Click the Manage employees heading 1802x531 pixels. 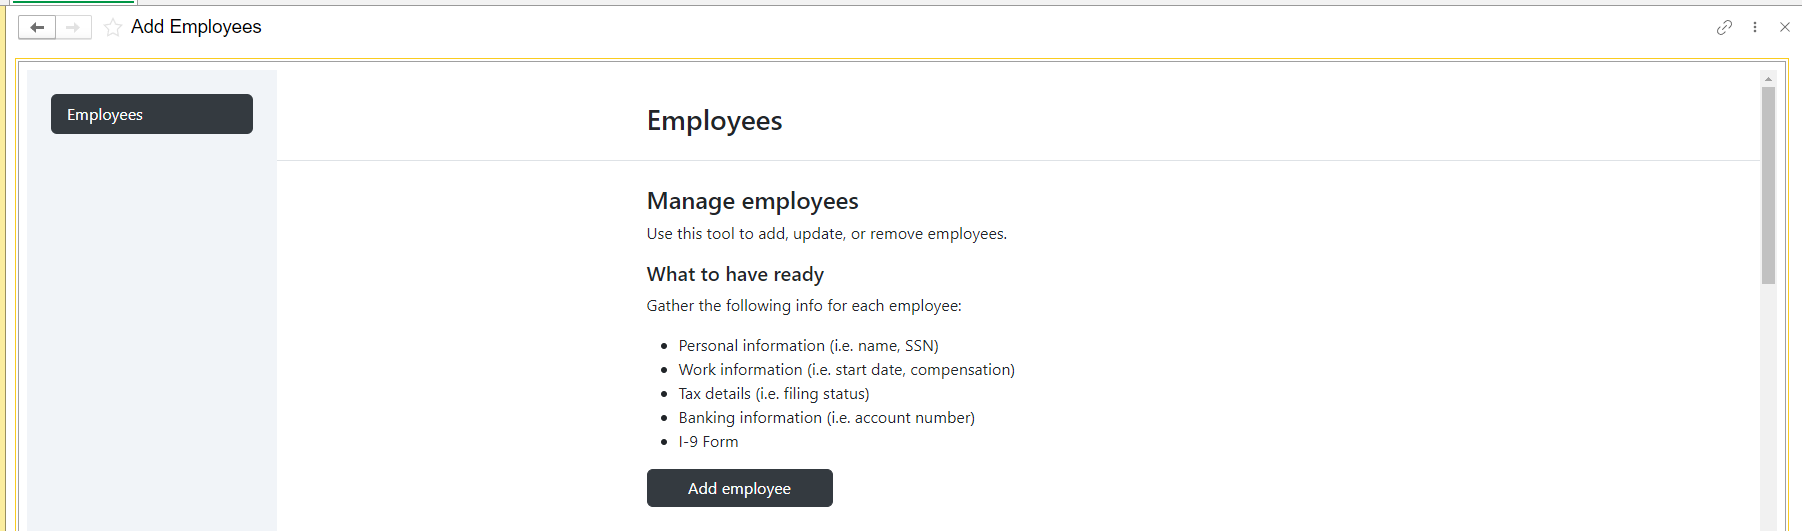coord(753,201)
